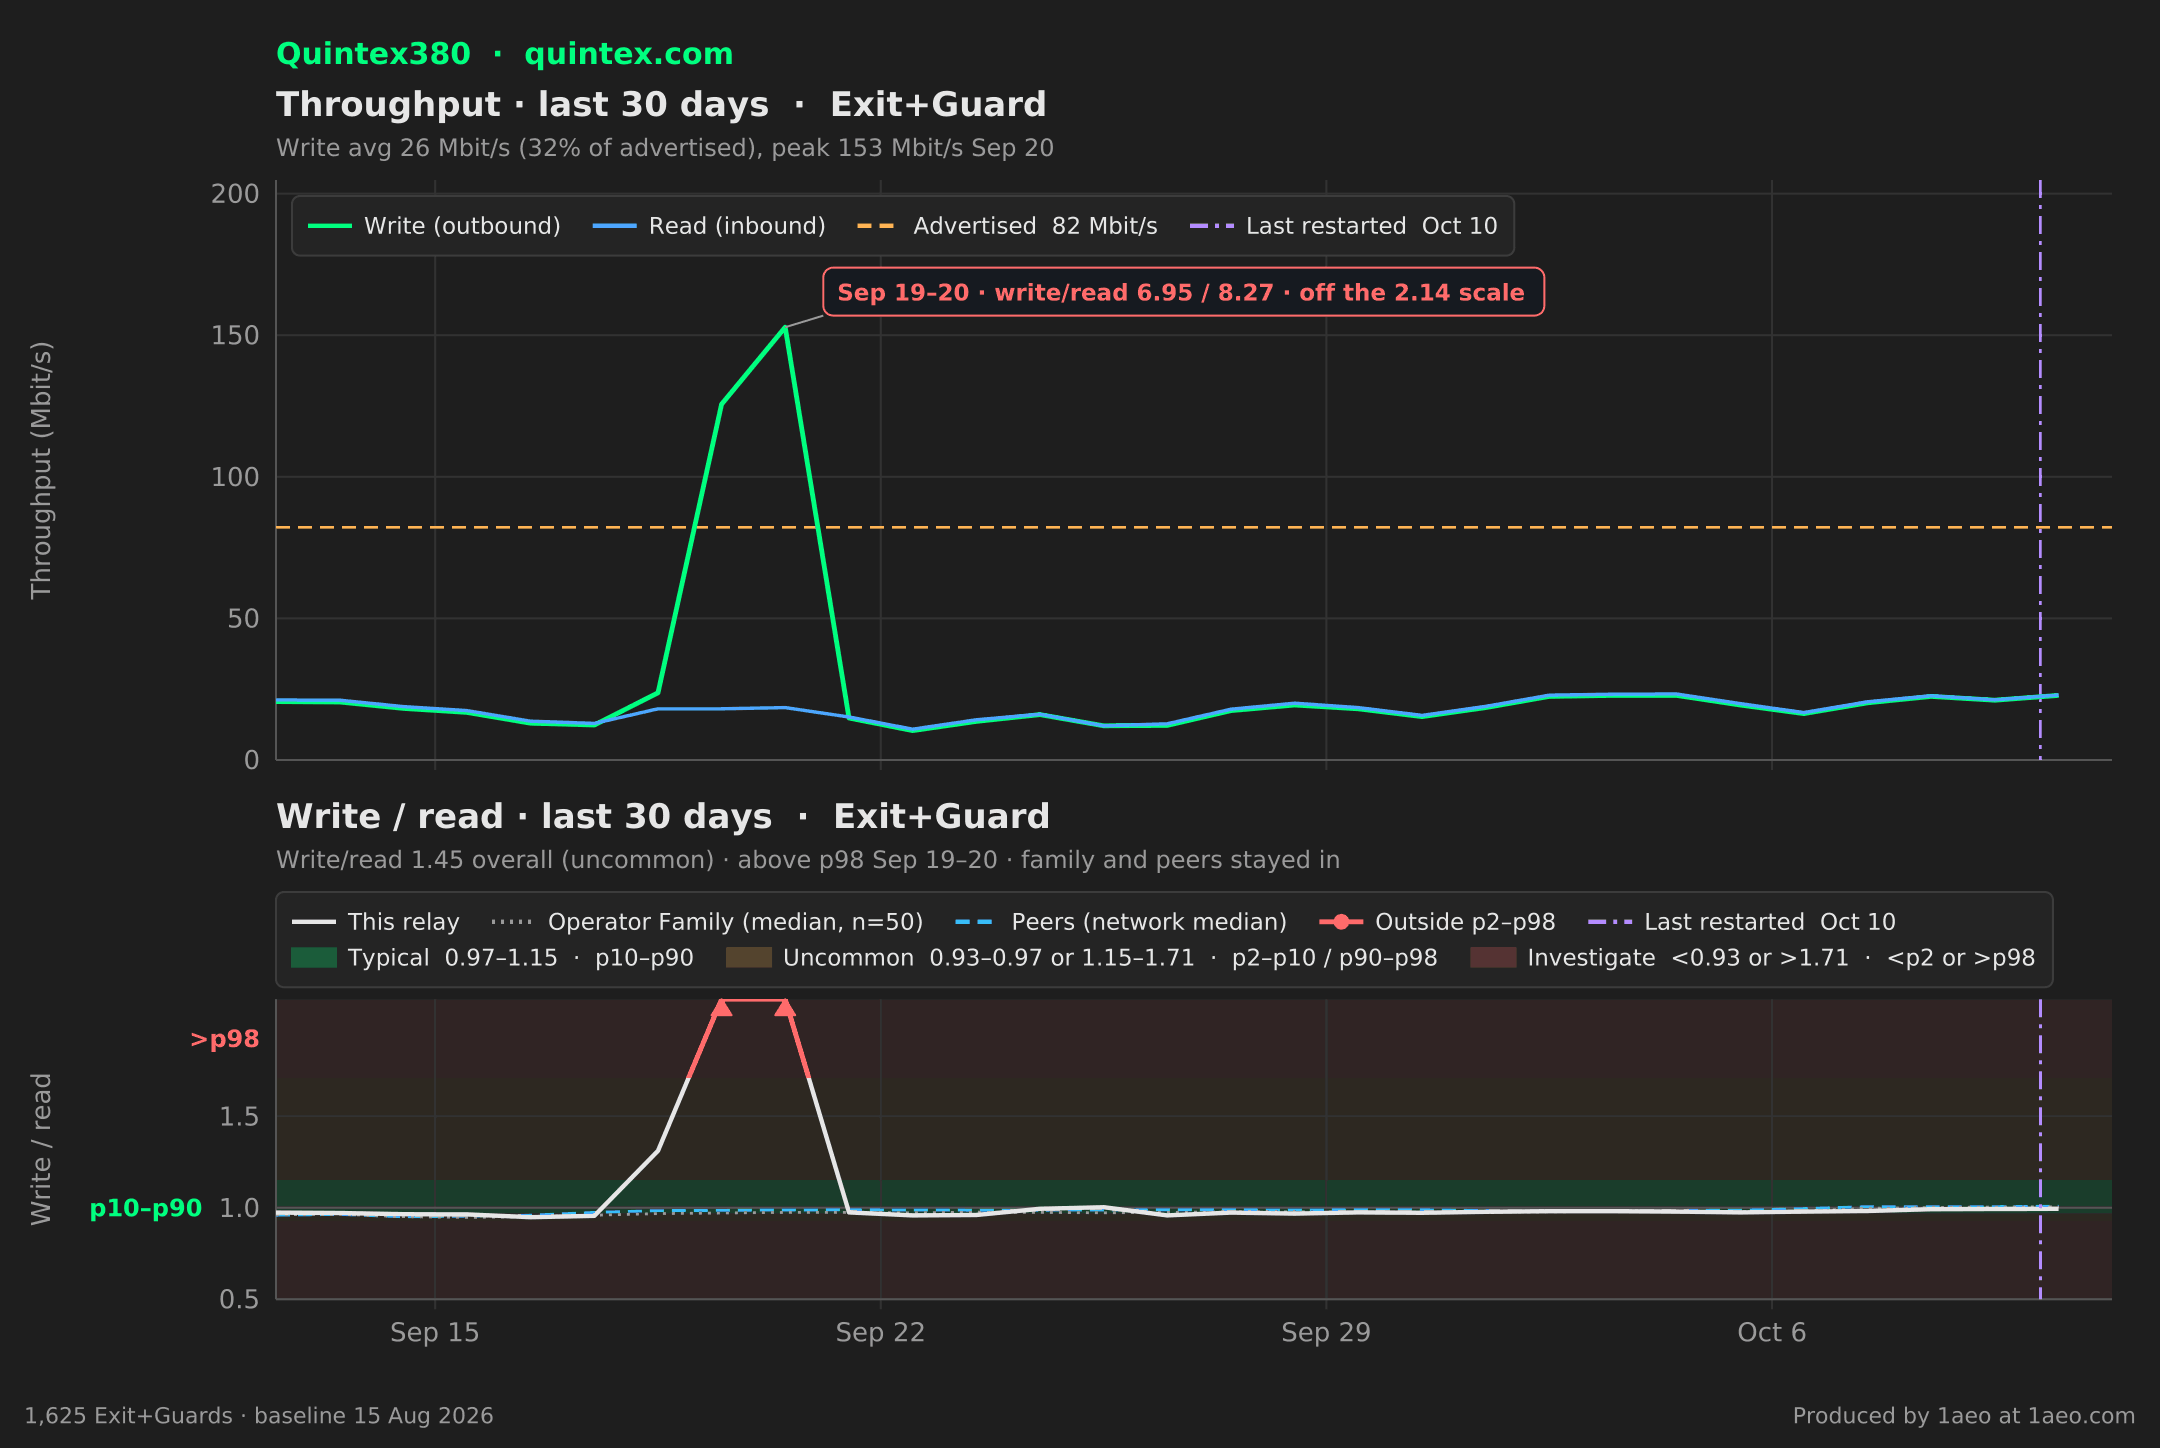The image size is (2160, 1448).
Task: Click the Write (outbound) legend entry
Action: [434, 226]
